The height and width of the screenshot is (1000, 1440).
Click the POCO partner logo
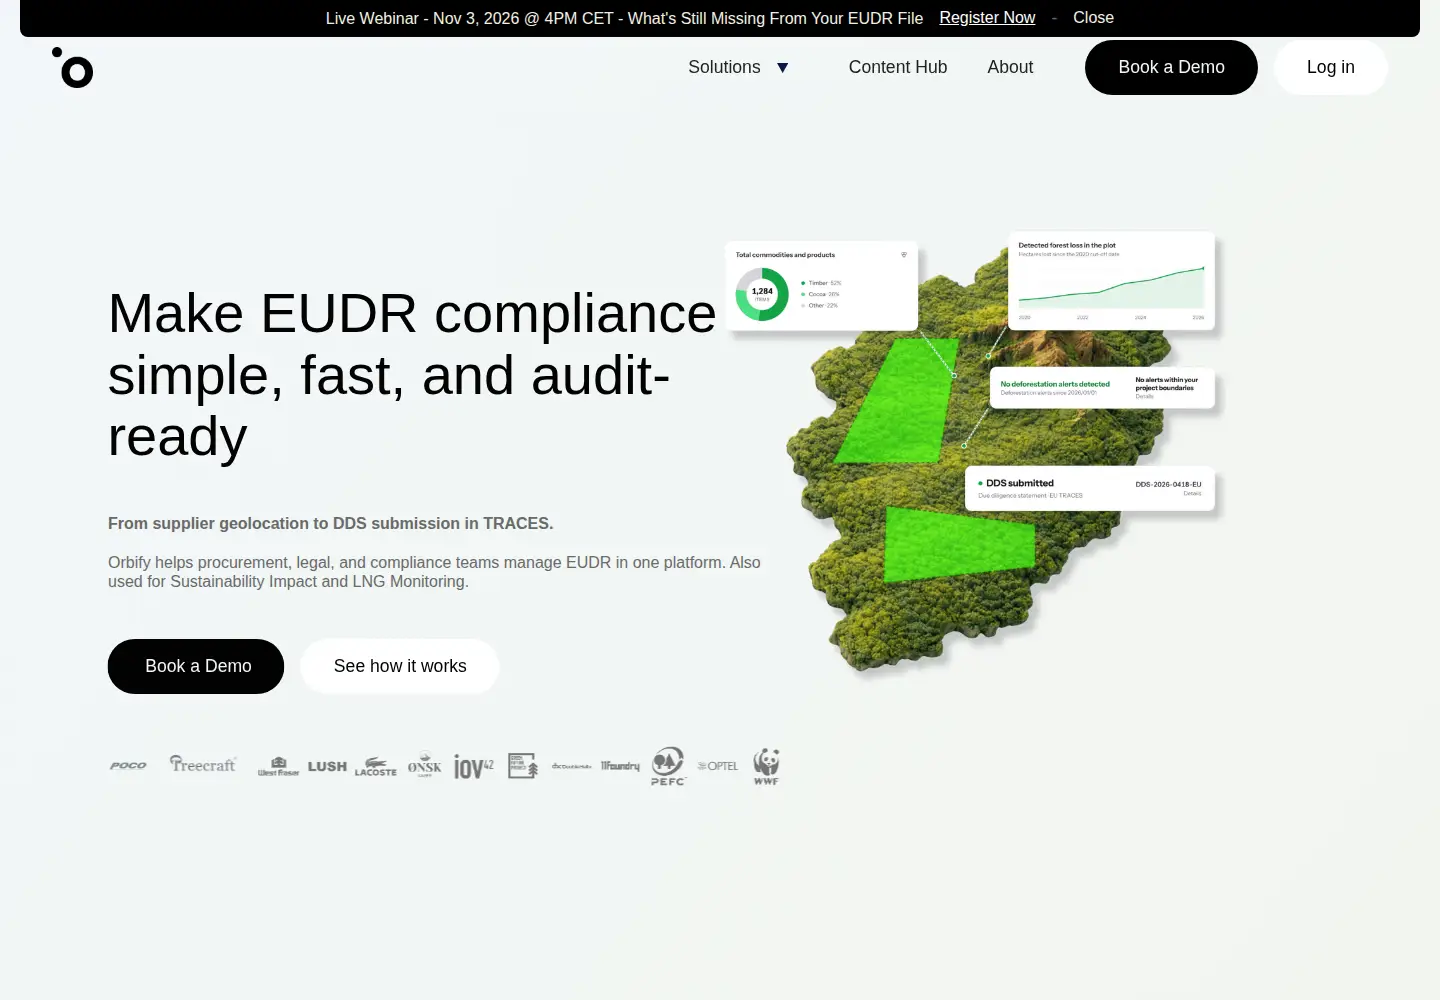(128, 766)
